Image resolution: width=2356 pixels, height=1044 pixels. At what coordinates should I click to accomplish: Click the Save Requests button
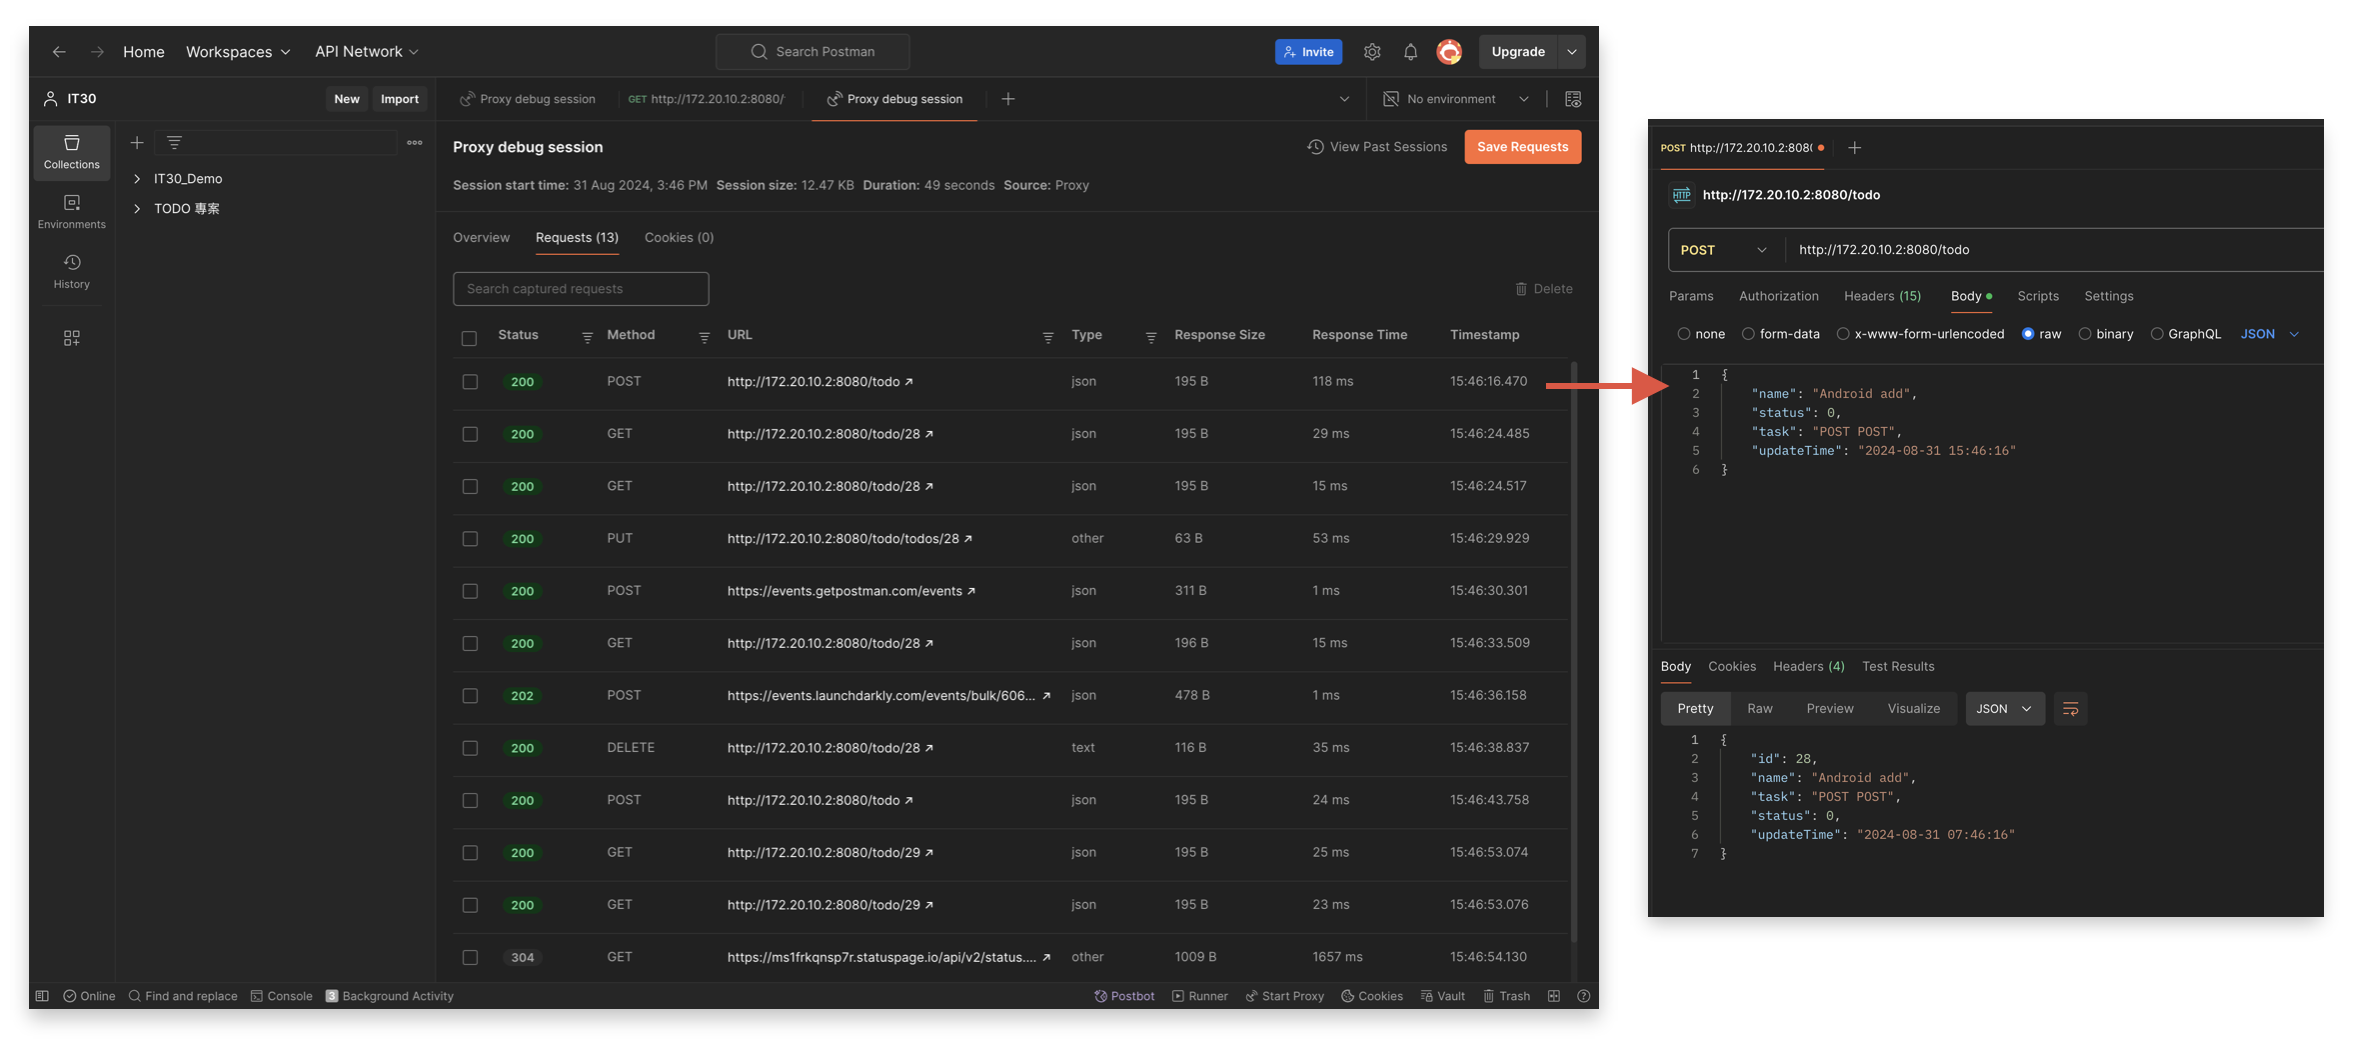click(1522, 146)
